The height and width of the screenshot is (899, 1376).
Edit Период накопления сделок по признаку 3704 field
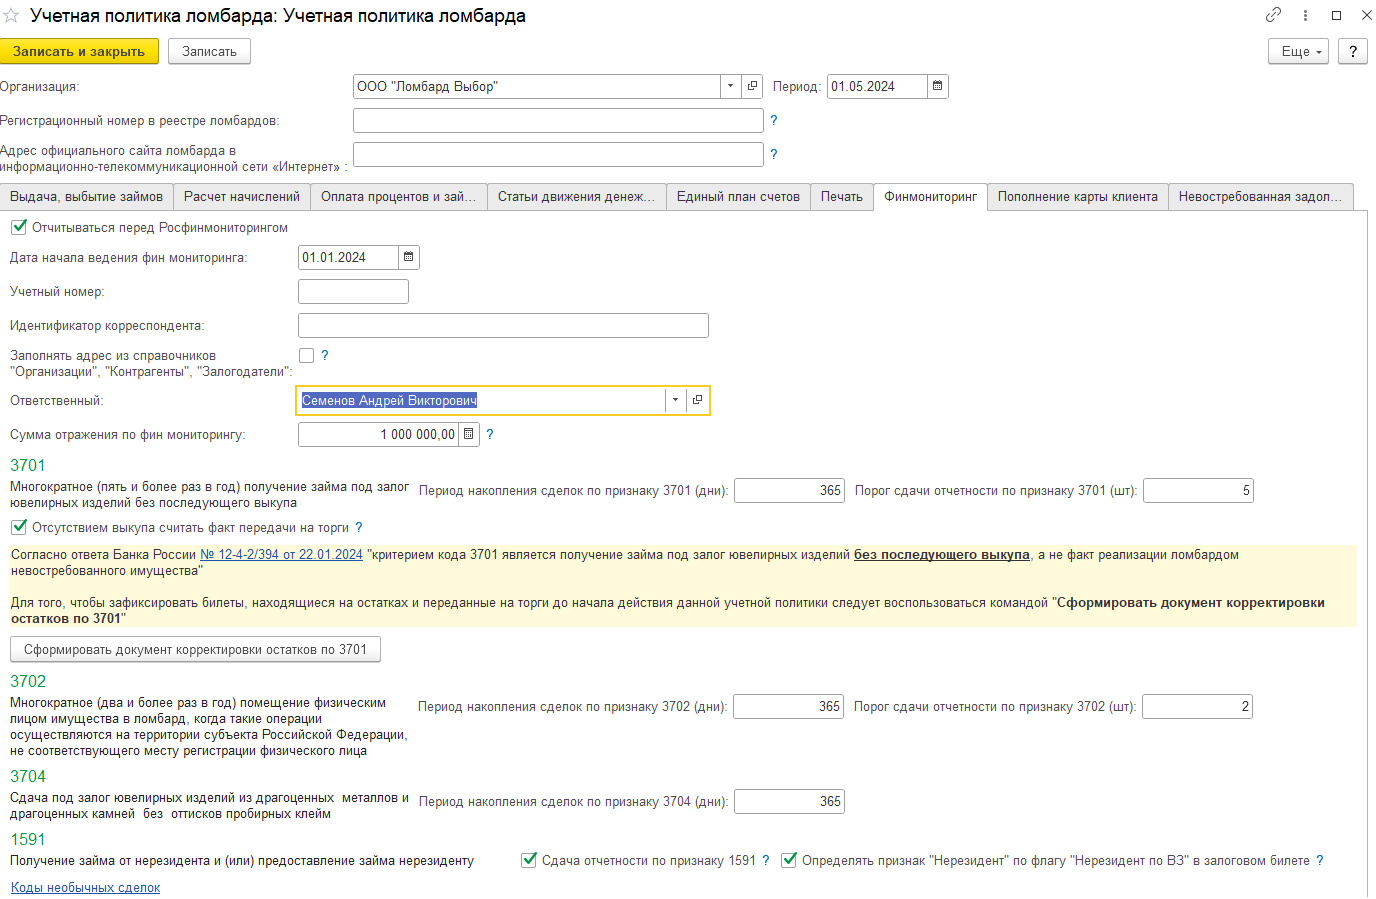[789, 801]
